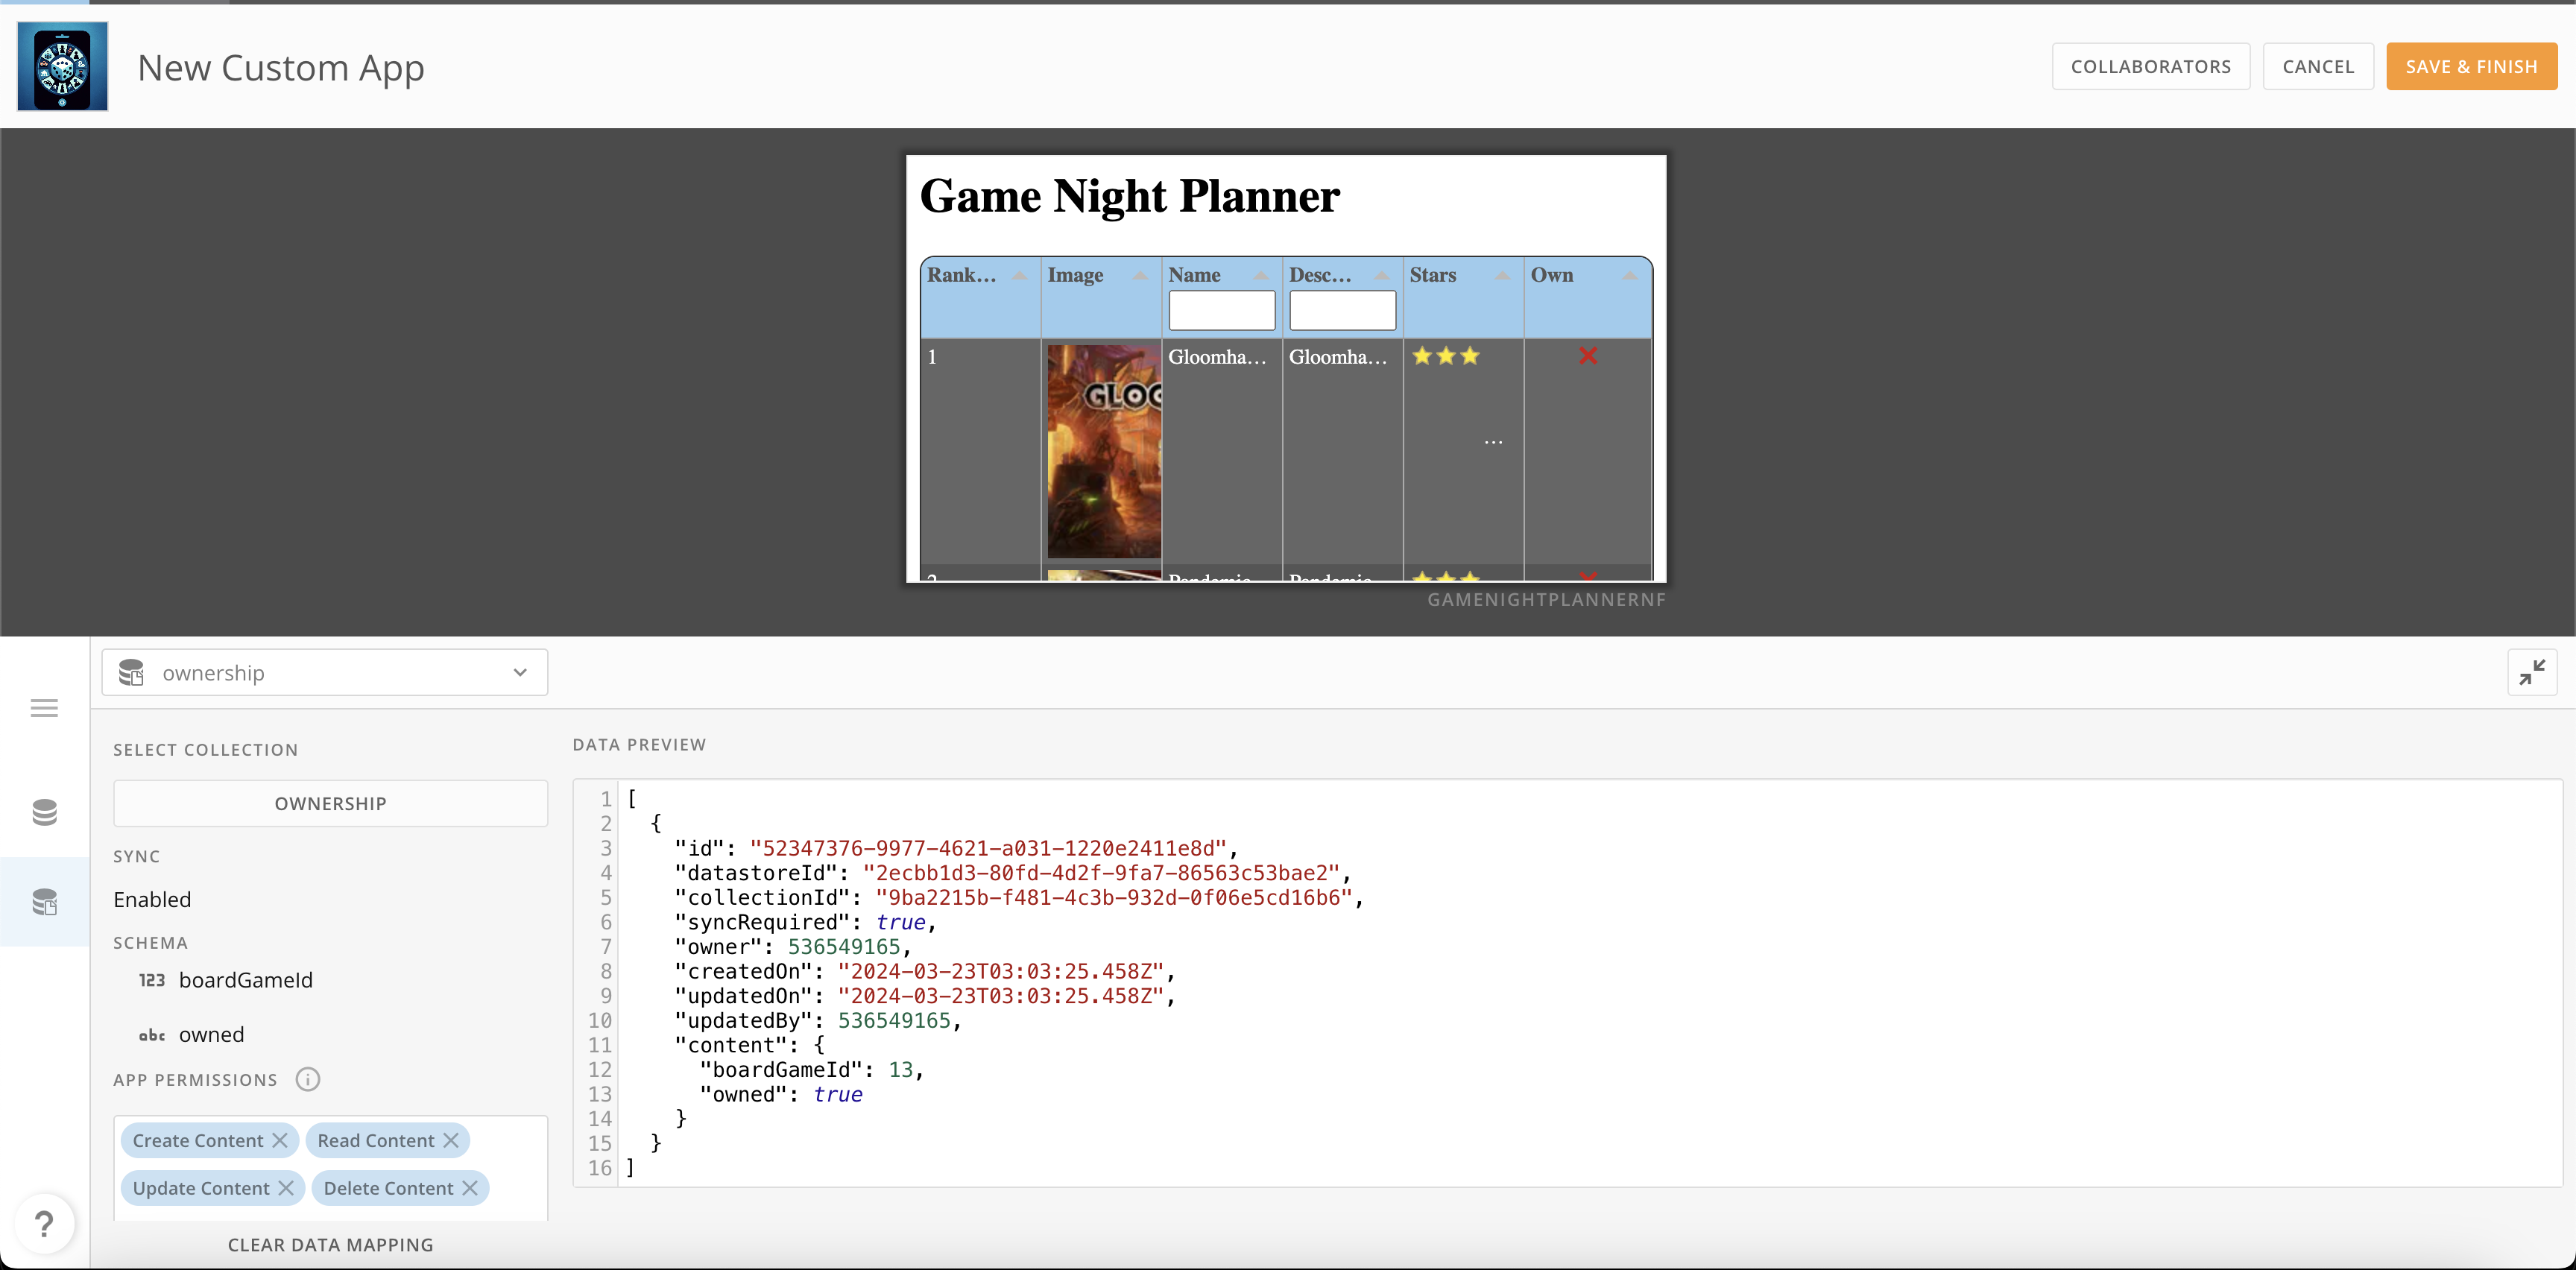Viewport: 2576px width, 1270px height.
Task: Select the datastores database icon in sidebar
Action: 44,812
